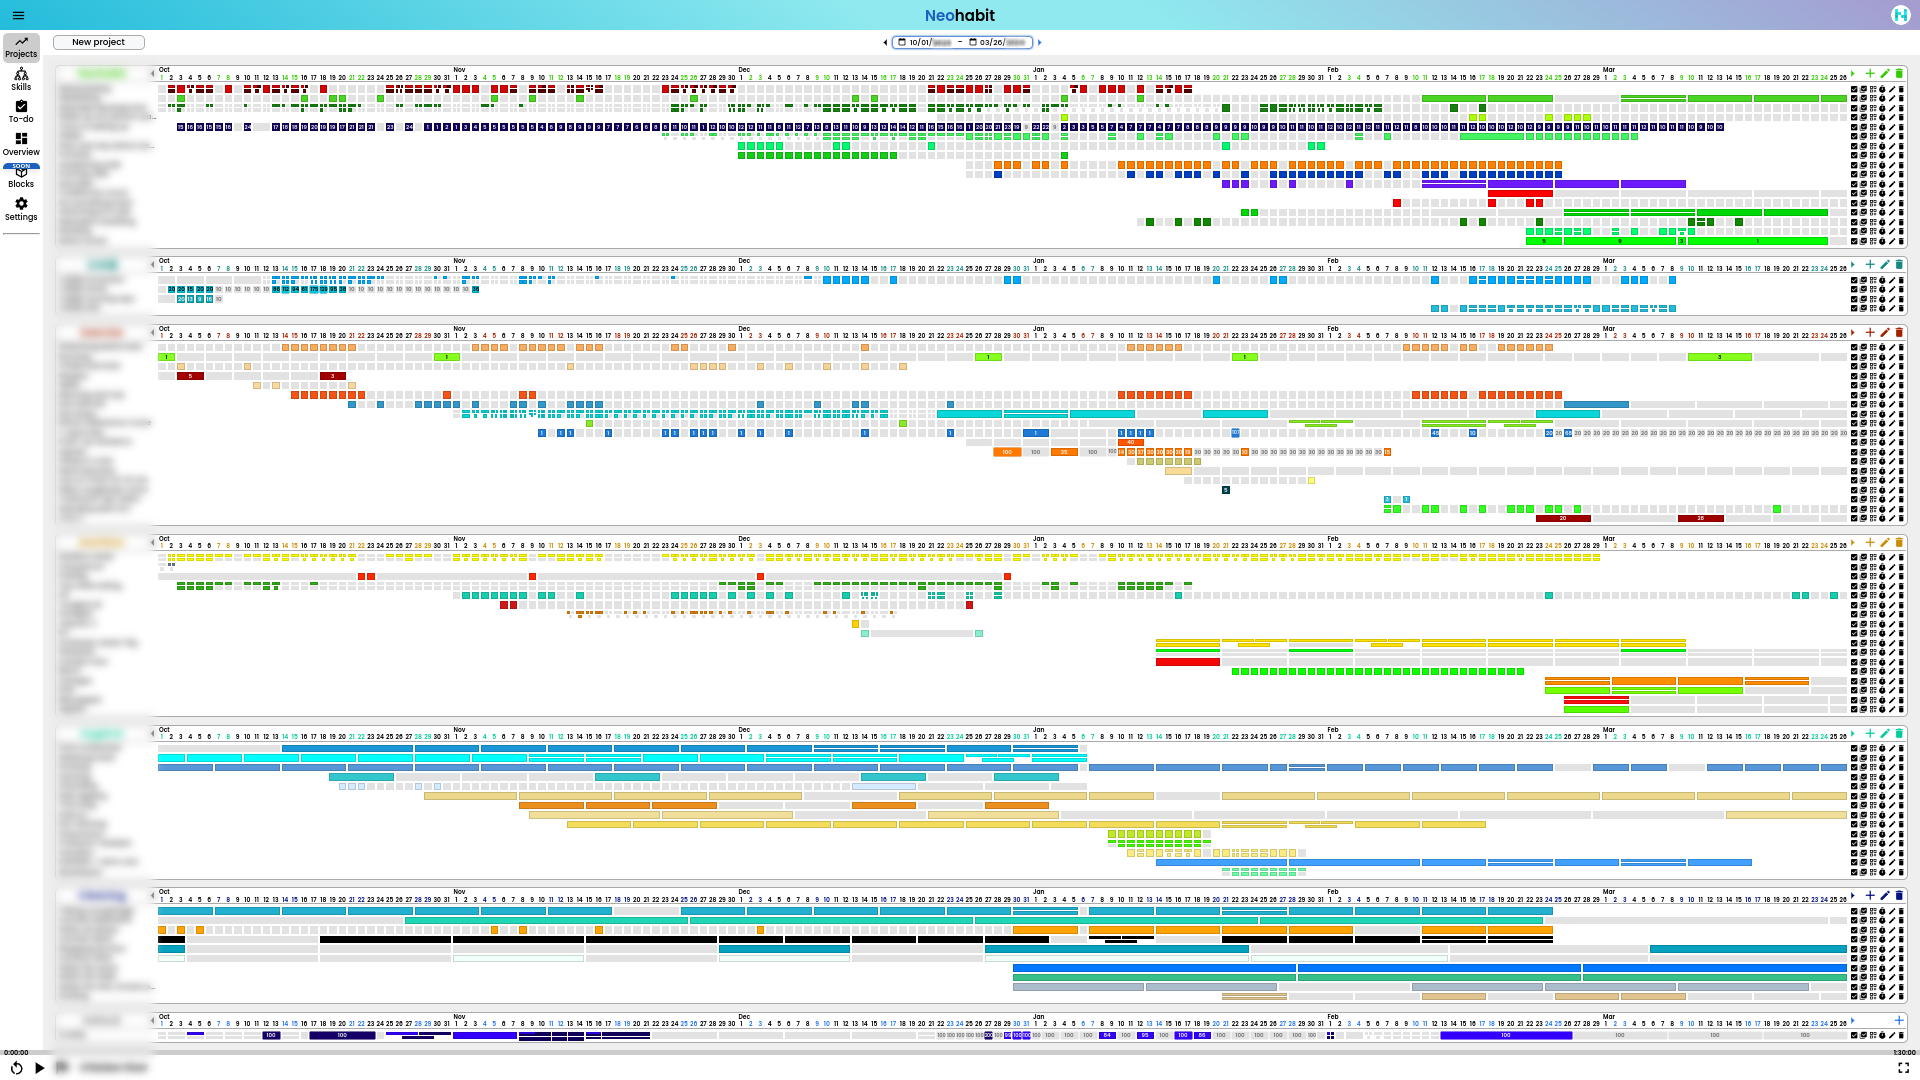Screen dimensions: 1920x1080
Task: Switch to the Projects section
Action: click(21, 47)
